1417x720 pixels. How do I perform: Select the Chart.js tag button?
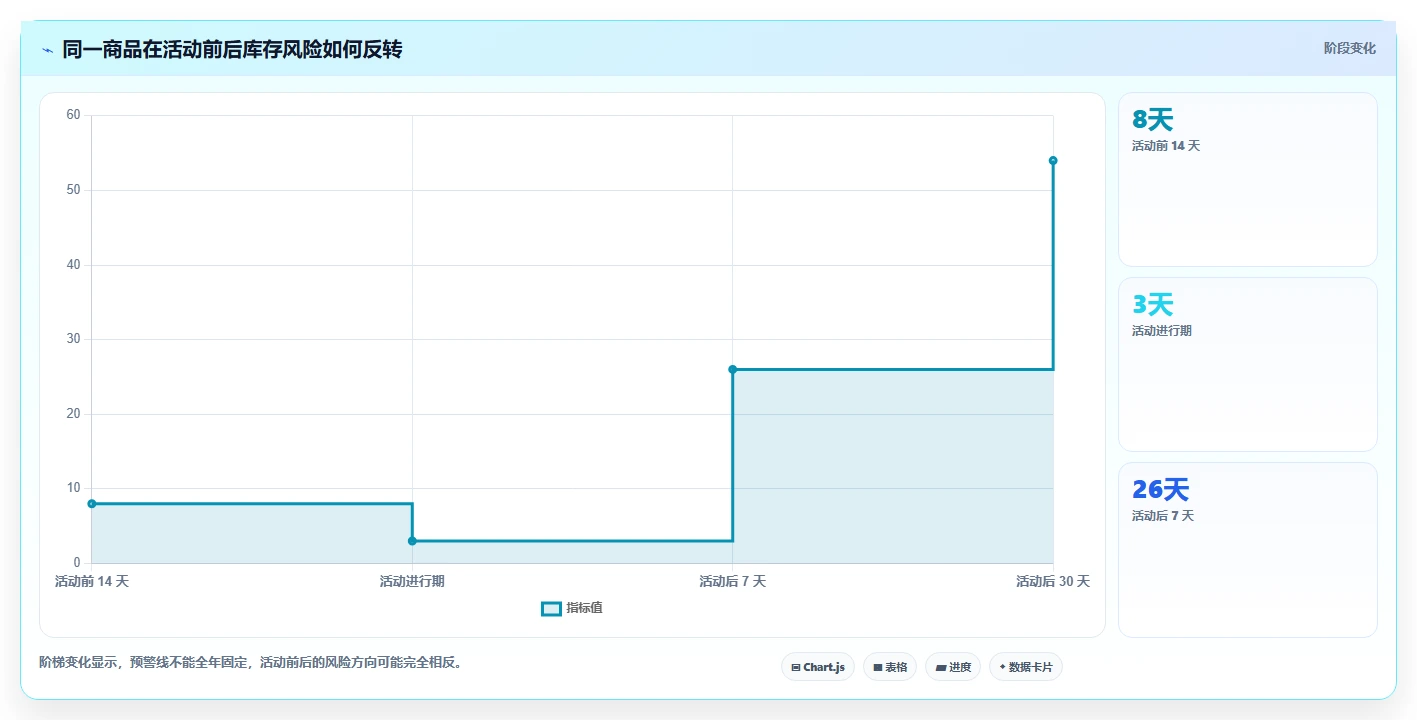tap(818, 667)
